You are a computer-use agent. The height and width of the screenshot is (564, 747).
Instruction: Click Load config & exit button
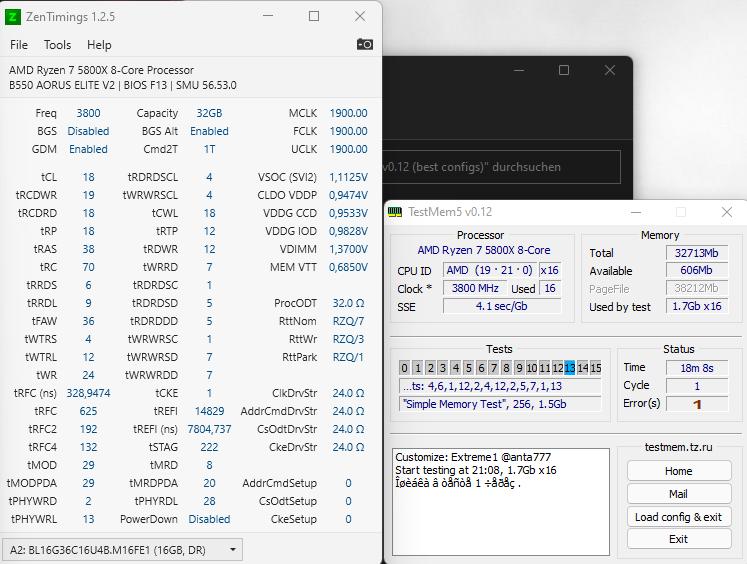[x=679, y=517]
